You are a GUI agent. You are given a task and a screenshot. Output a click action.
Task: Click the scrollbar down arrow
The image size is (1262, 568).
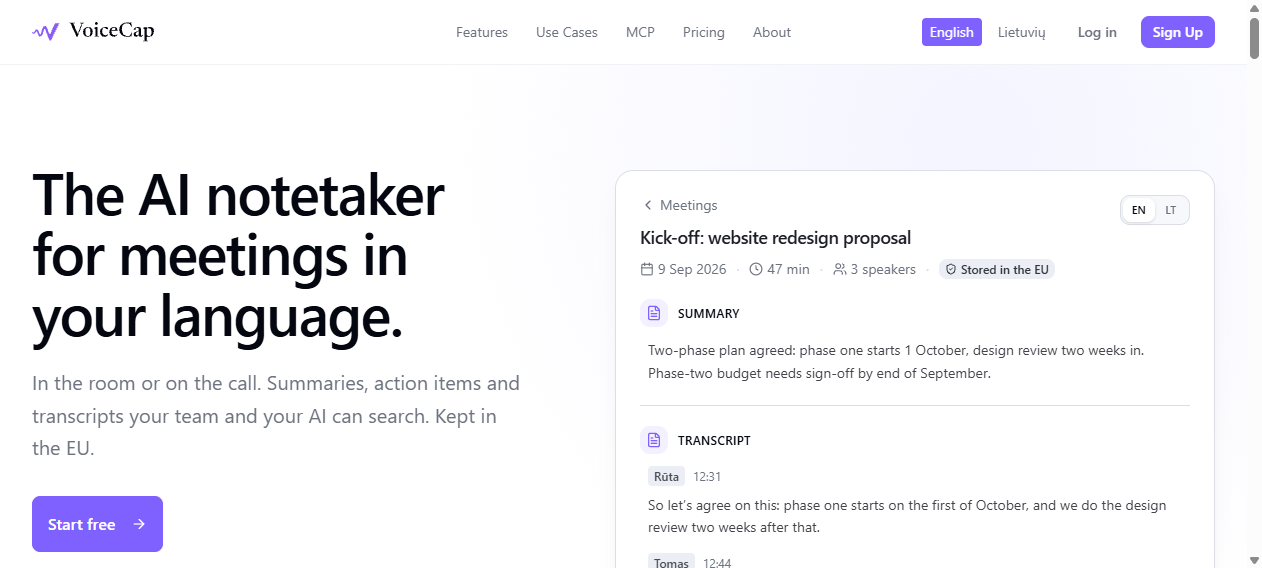[x=1254, y=560]
